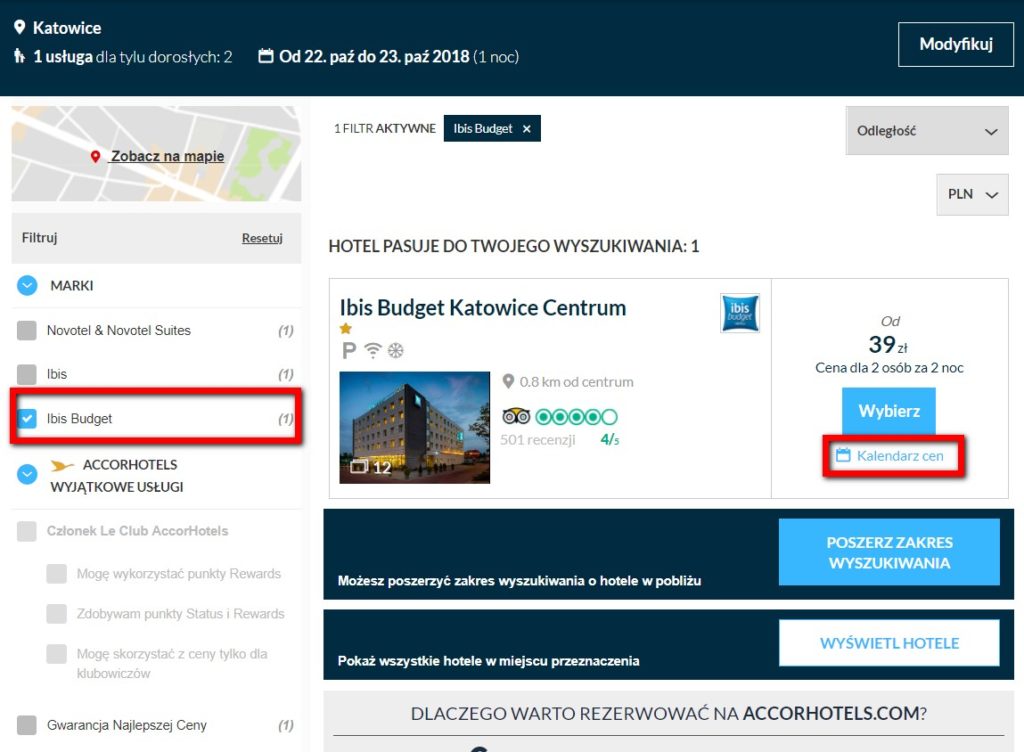This screenshot has height=752, width=1024.
Task: Click the hotel building photo thumbnail
Action: pos(415,428)
